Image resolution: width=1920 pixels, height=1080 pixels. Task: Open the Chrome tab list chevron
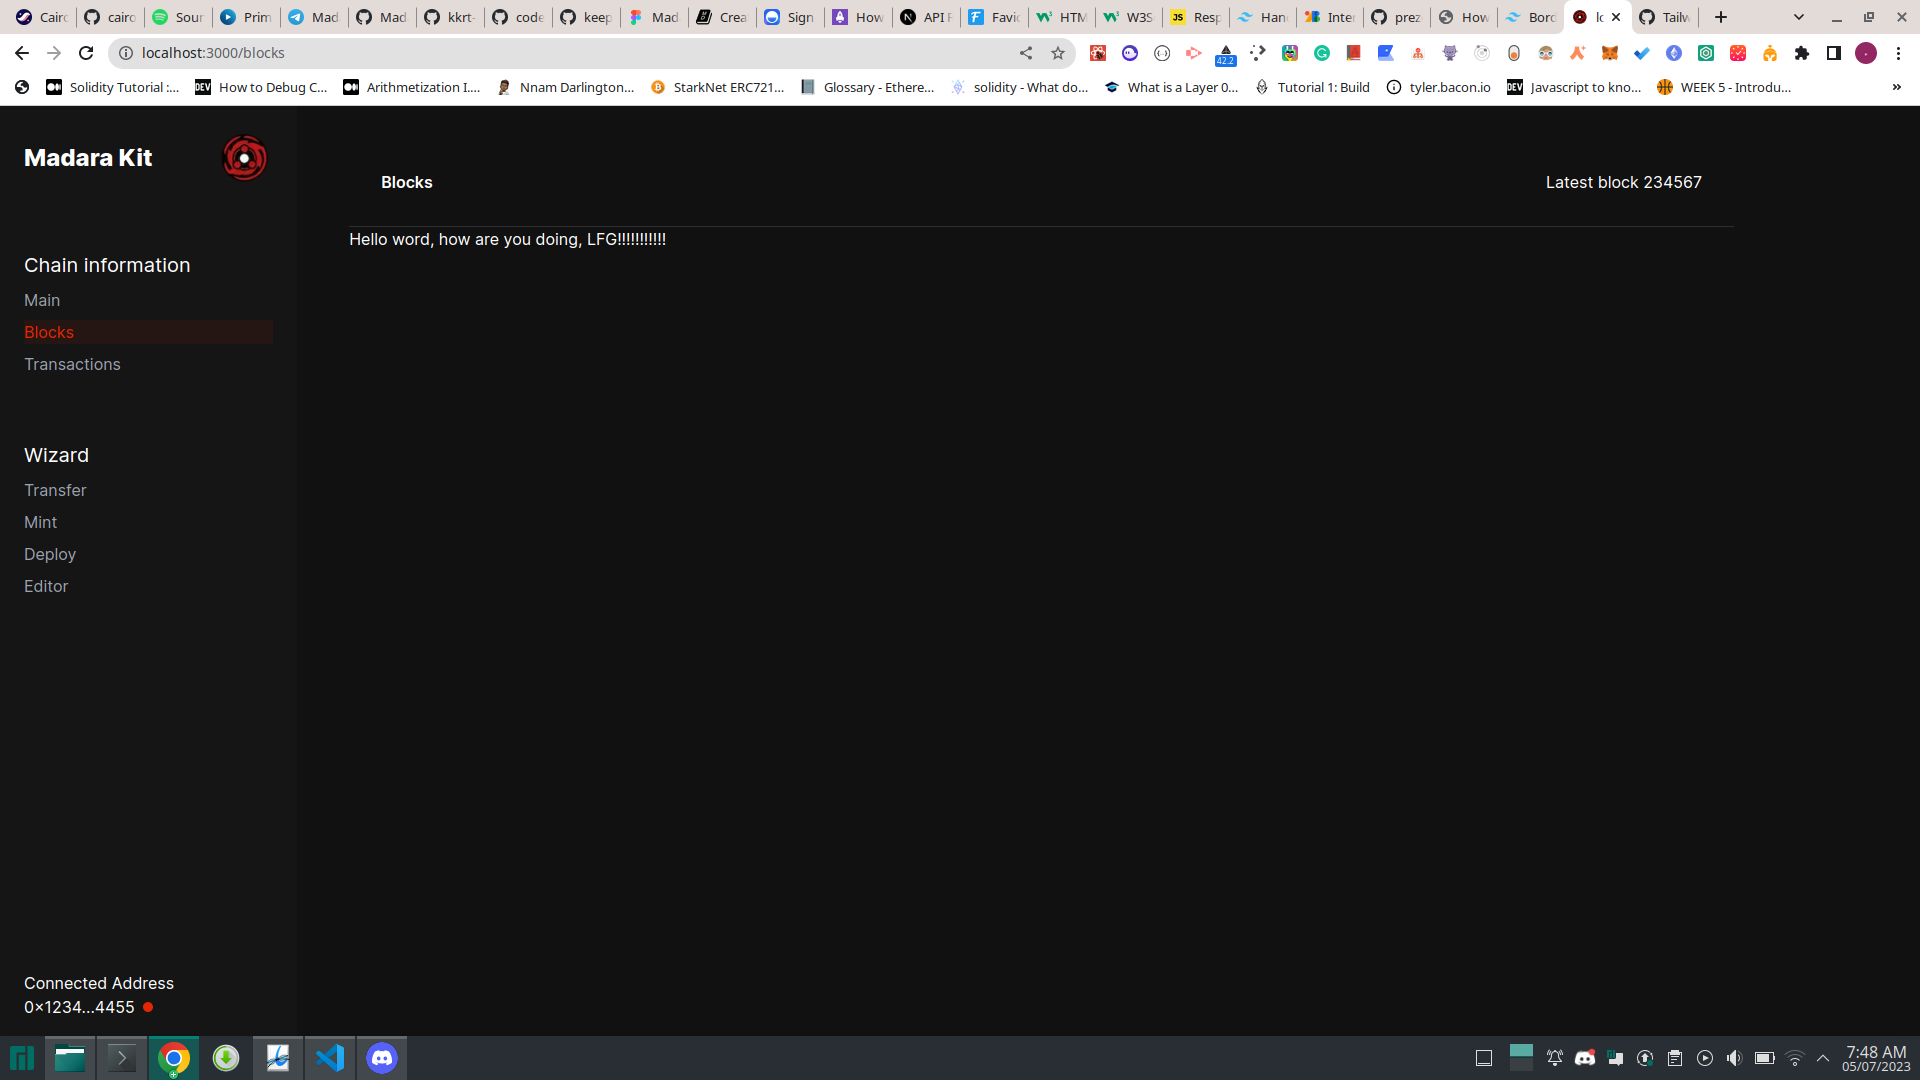[x=1799, y=17]
